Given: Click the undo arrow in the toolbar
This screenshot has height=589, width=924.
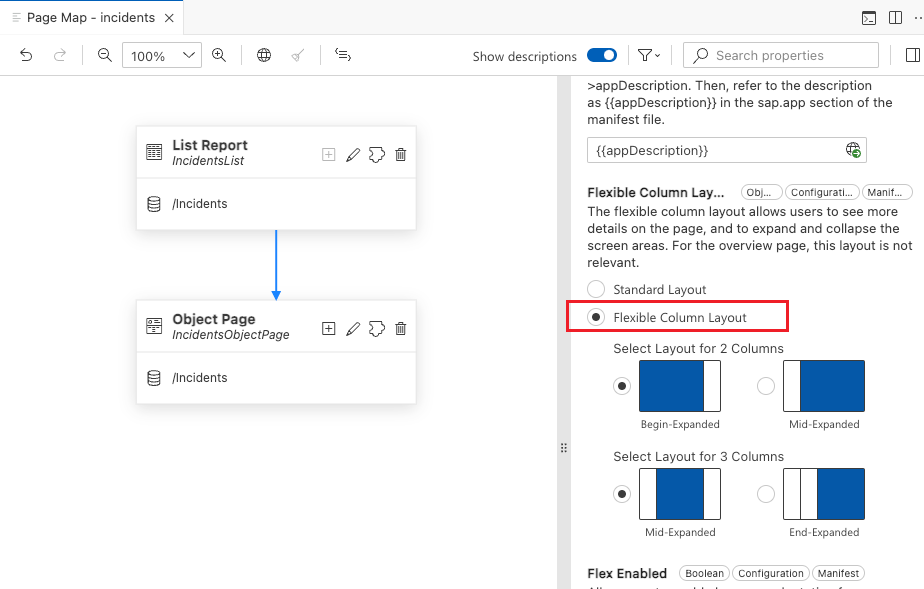Looking at the screenshot, I should [x=26, y=56].
